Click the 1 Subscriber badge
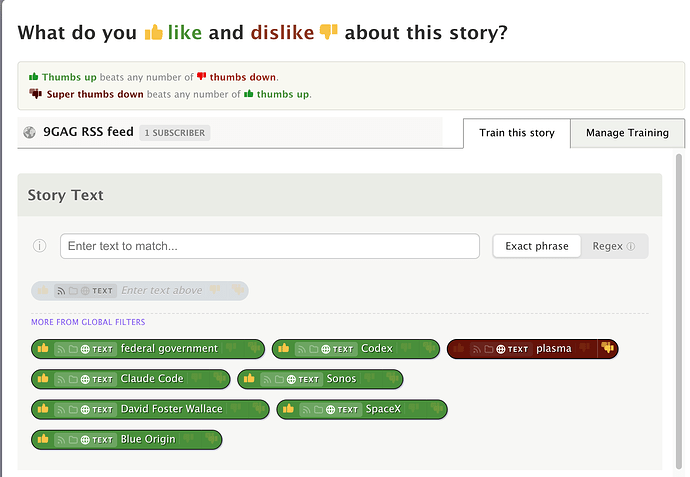Screen dimensions: 690x477 point(175,132)
